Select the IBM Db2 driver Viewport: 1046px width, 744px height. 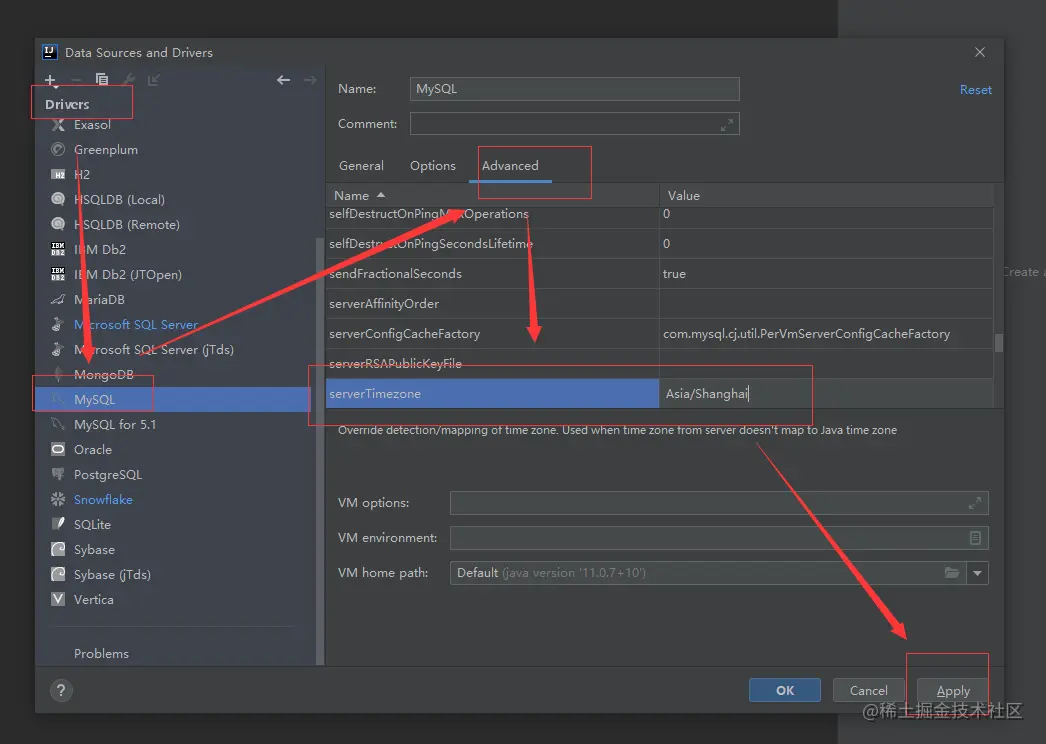99,250
